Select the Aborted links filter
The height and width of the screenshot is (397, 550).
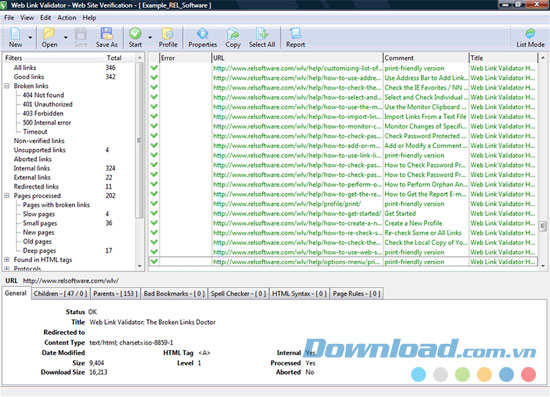[x=33, y=159]
